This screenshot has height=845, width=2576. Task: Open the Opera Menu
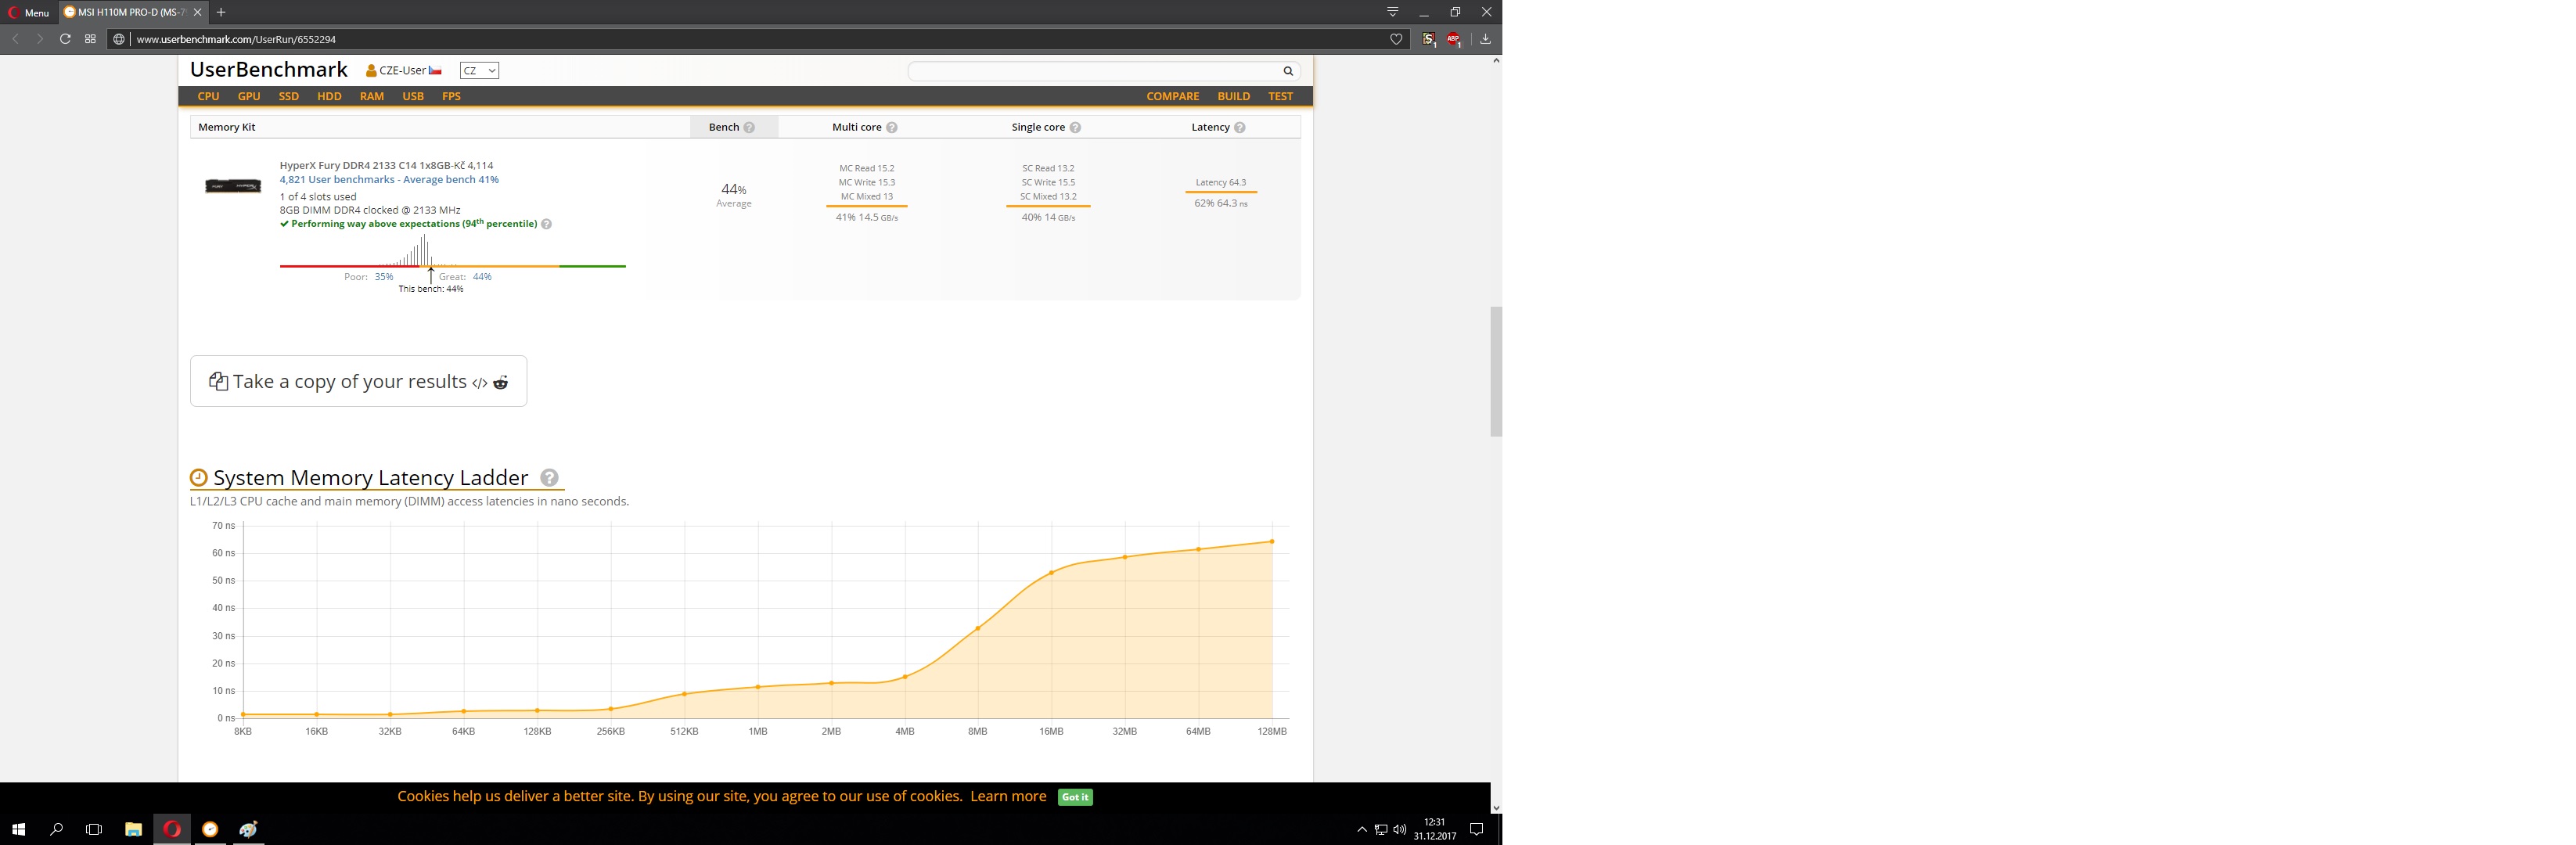[x=28, y=12]
